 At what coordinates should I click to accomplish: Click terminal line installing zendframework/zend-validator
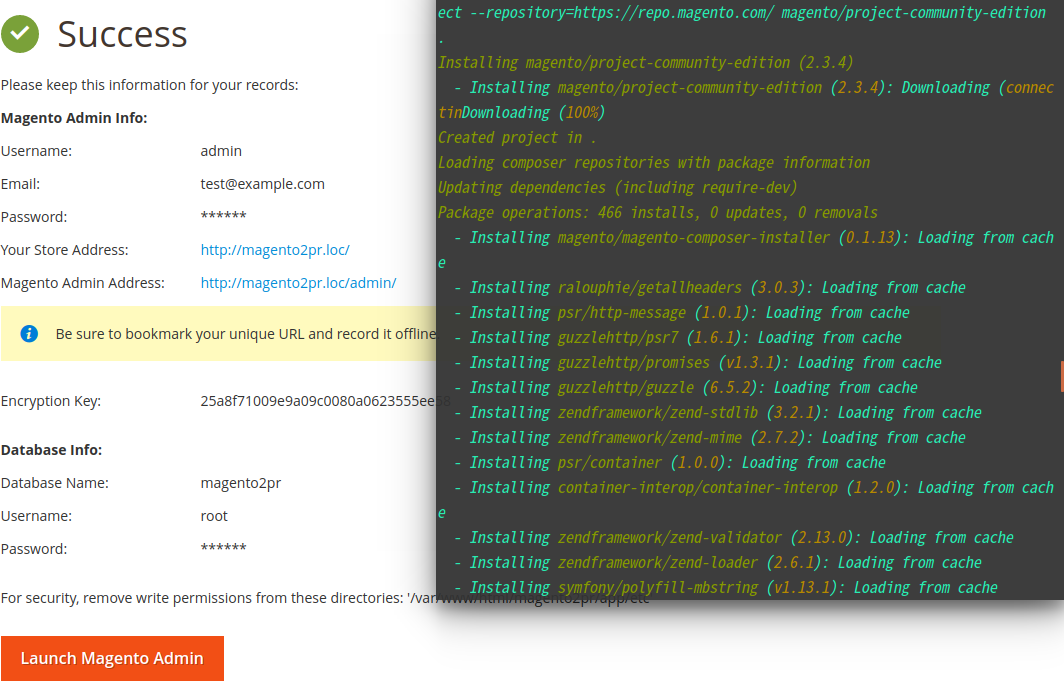[734, 538]
